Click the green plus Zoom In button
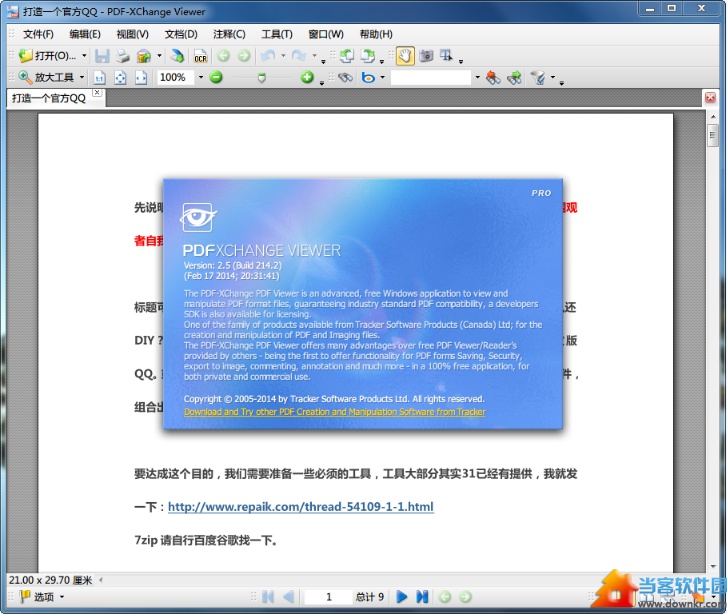 click(307, 77)
